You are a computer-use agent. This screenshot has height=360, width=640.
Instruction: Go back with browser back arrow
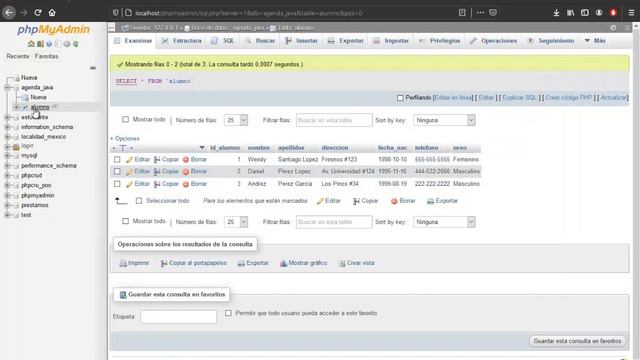click(x=9, y=13)
